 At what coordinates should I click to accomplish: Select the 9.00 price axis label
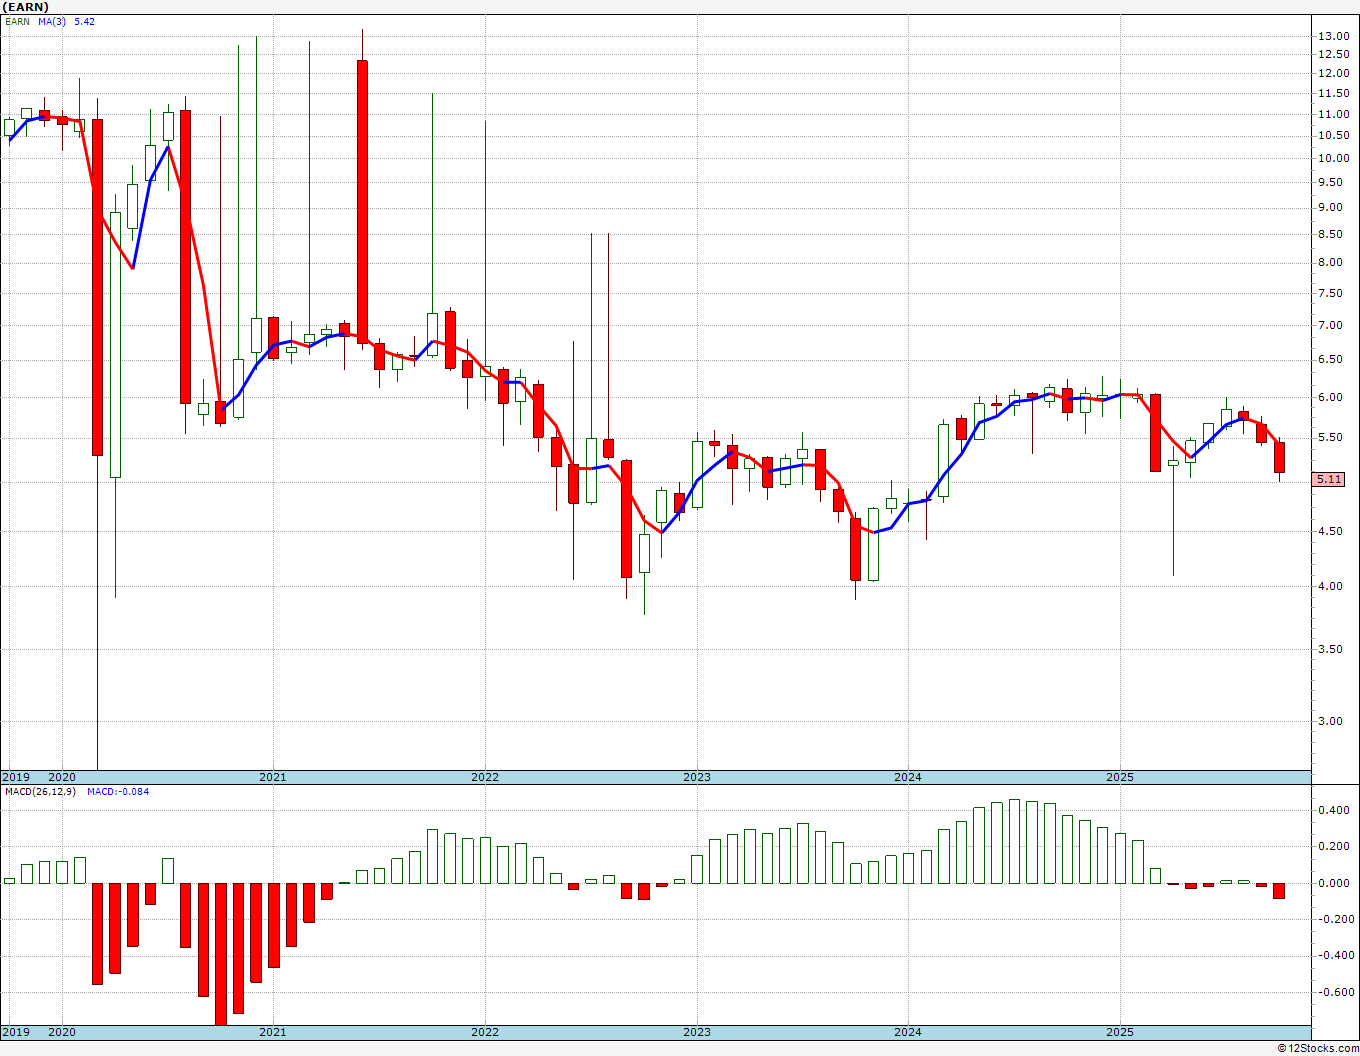(1332, 207)
